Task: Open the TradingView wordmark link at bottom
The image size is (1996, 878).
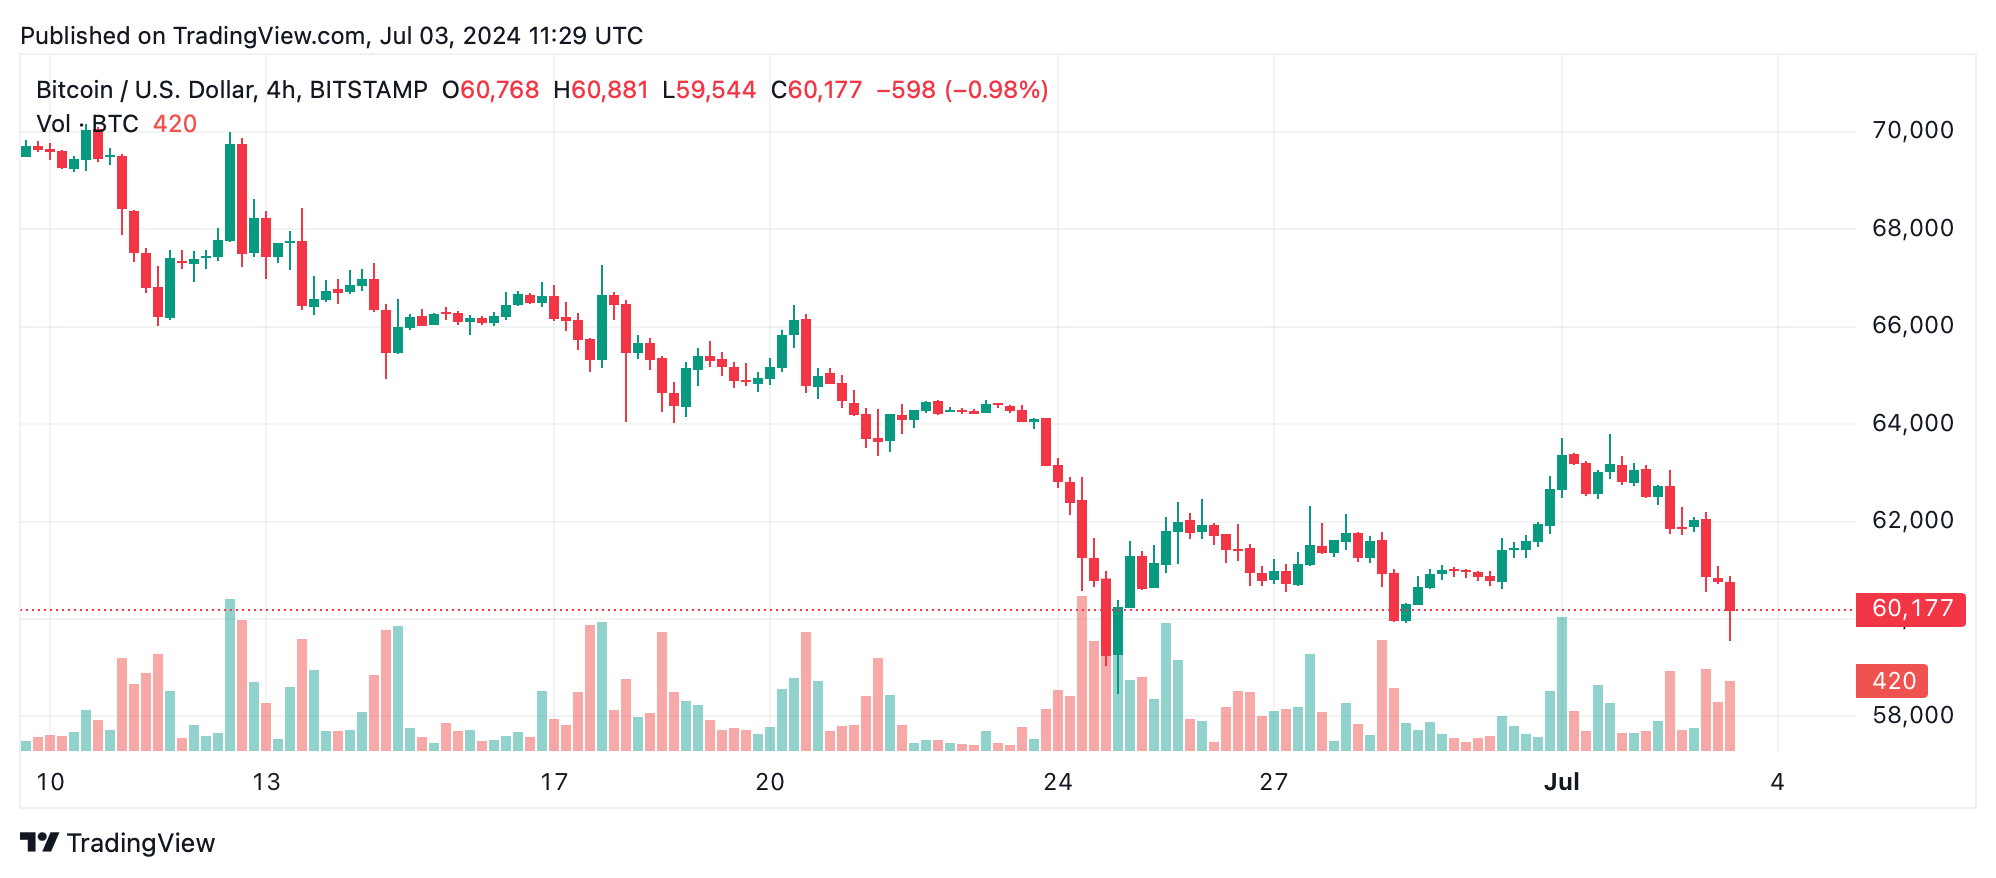Action: 141,843
